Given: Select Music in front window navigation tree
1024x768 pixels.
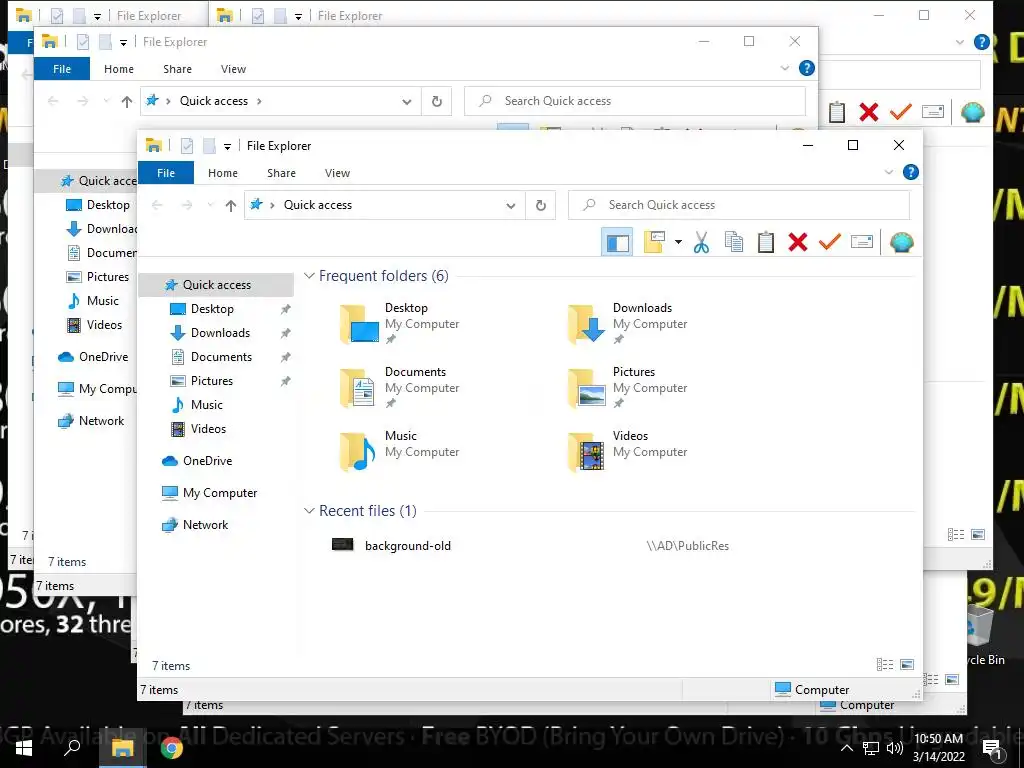Looking at the screenshot, I should 206,405.
